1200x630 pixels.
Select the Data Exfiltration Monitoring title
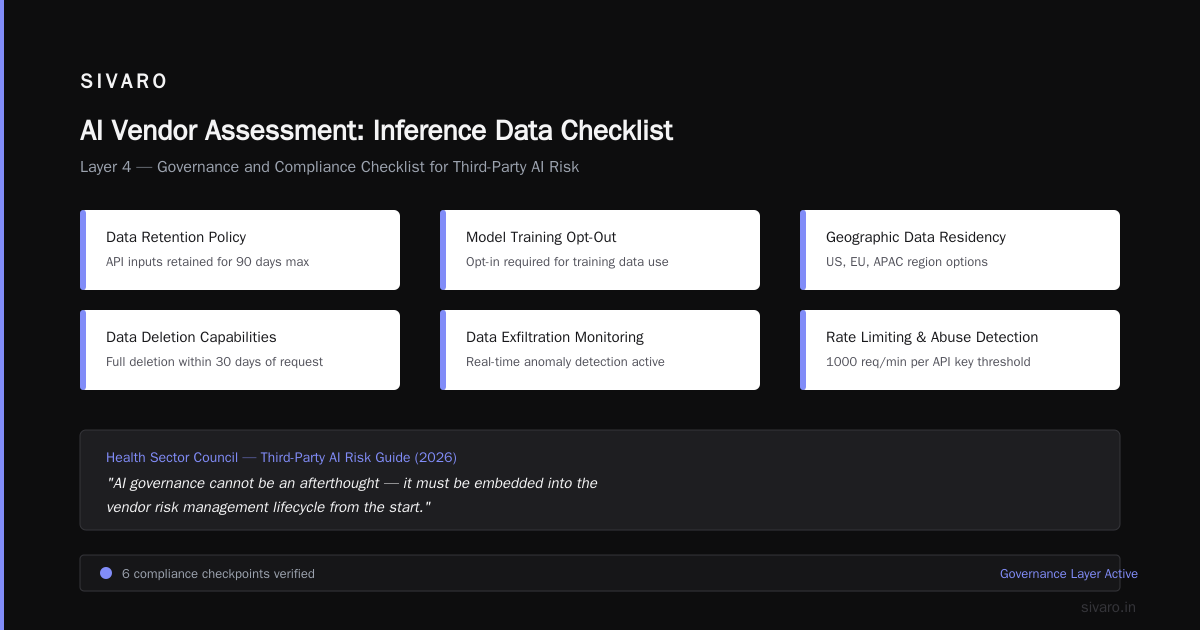[x=555, y=337]
